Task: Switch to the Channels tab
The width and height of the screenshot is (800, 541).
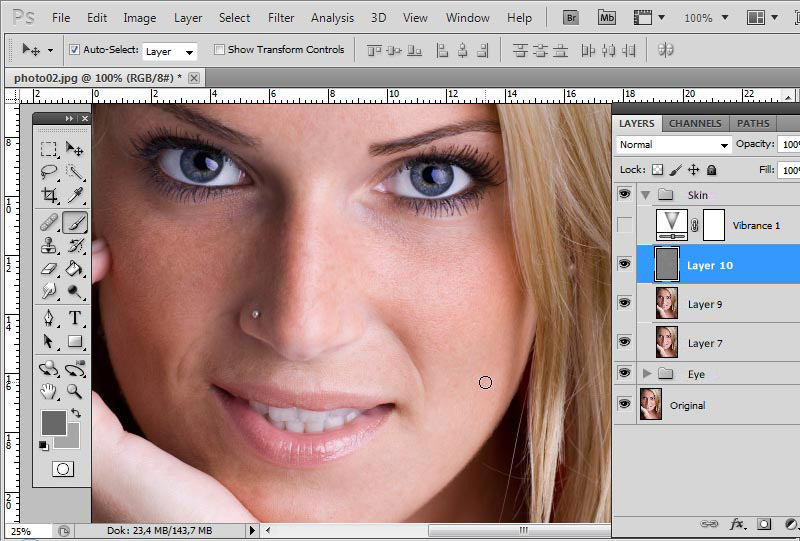Action: click(695, 123)
